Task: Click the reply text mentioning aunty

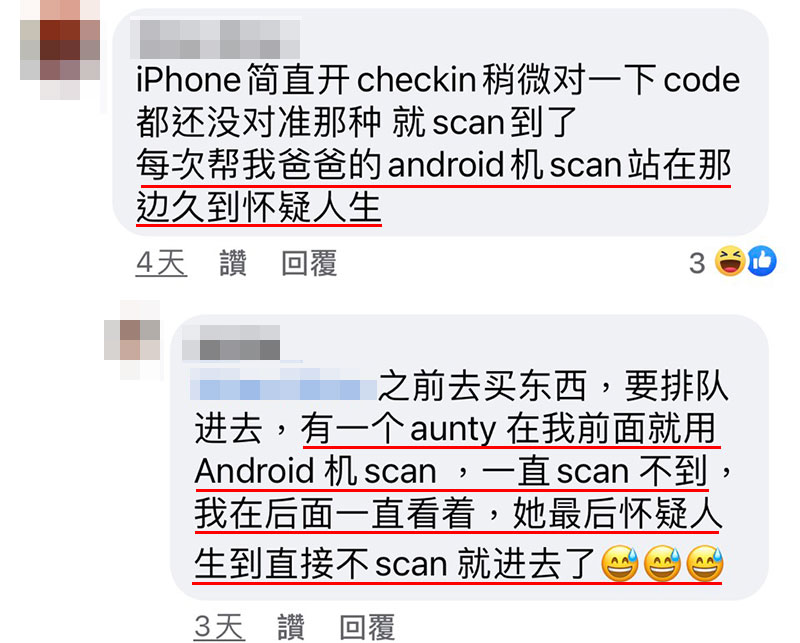Action: [x=463, y=474]
